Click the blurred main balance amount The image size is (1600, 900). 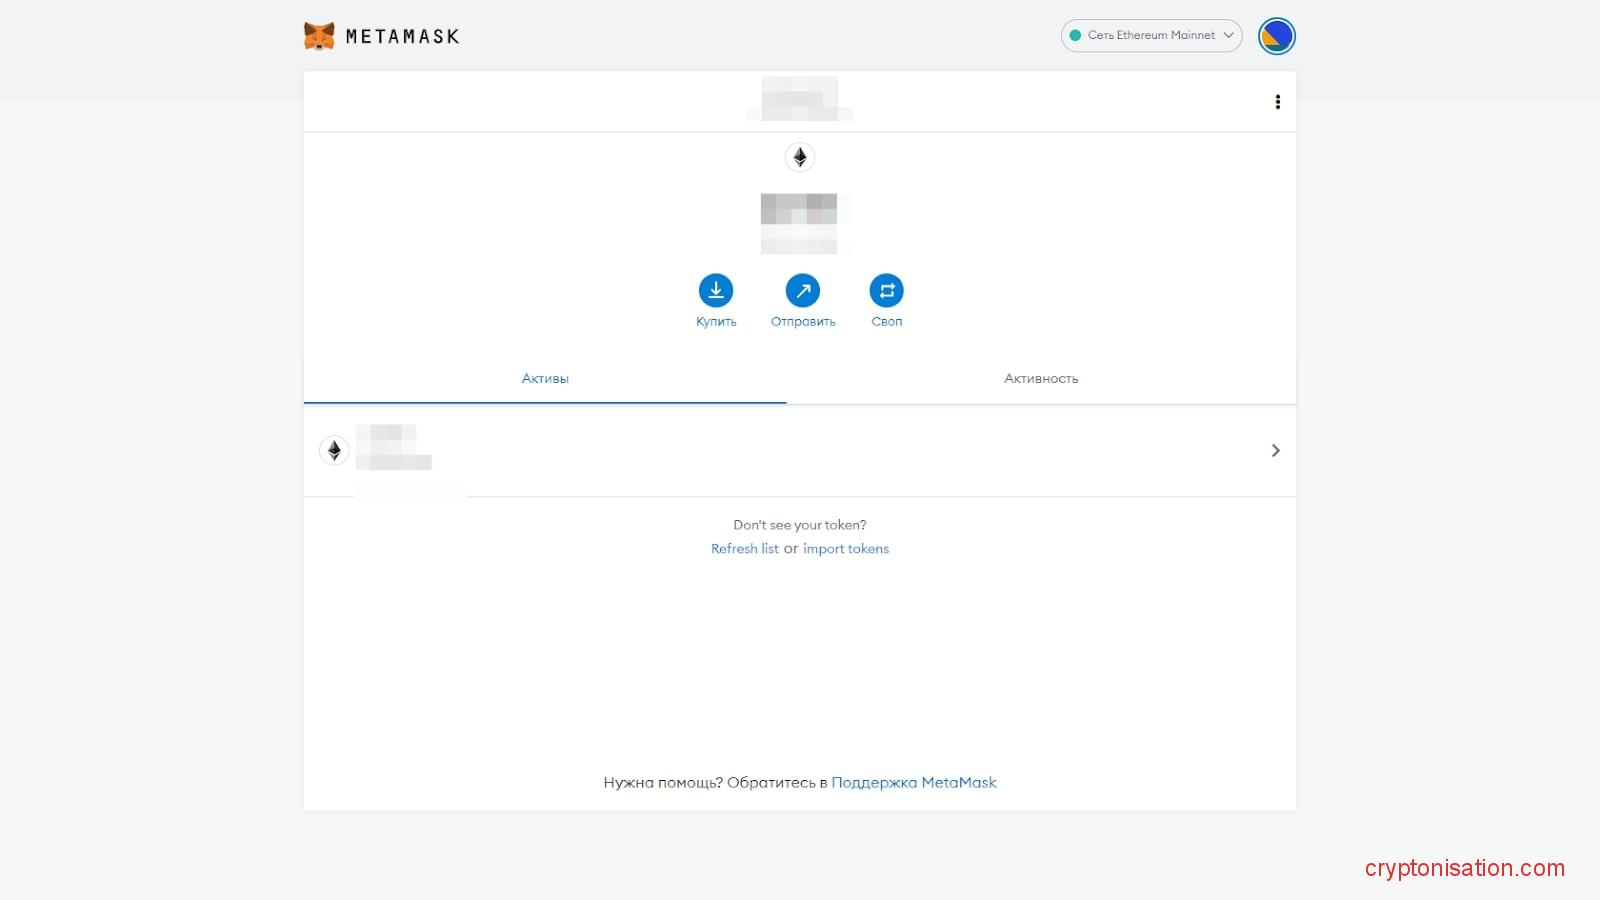tap(799, 222)
